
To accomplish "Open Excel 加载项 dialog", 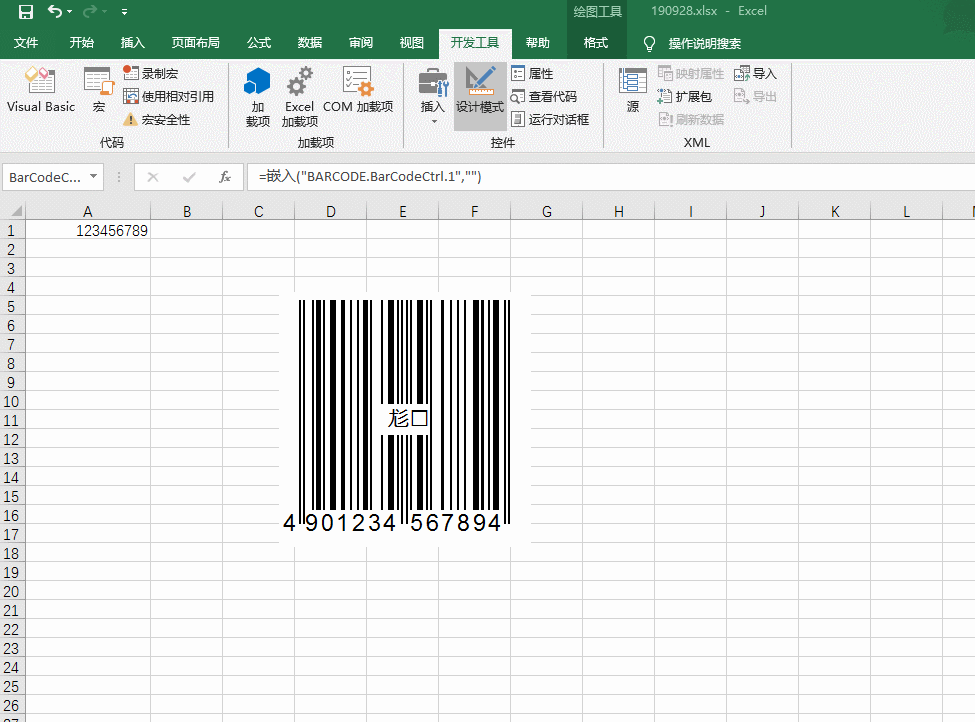I will [300, 97].
